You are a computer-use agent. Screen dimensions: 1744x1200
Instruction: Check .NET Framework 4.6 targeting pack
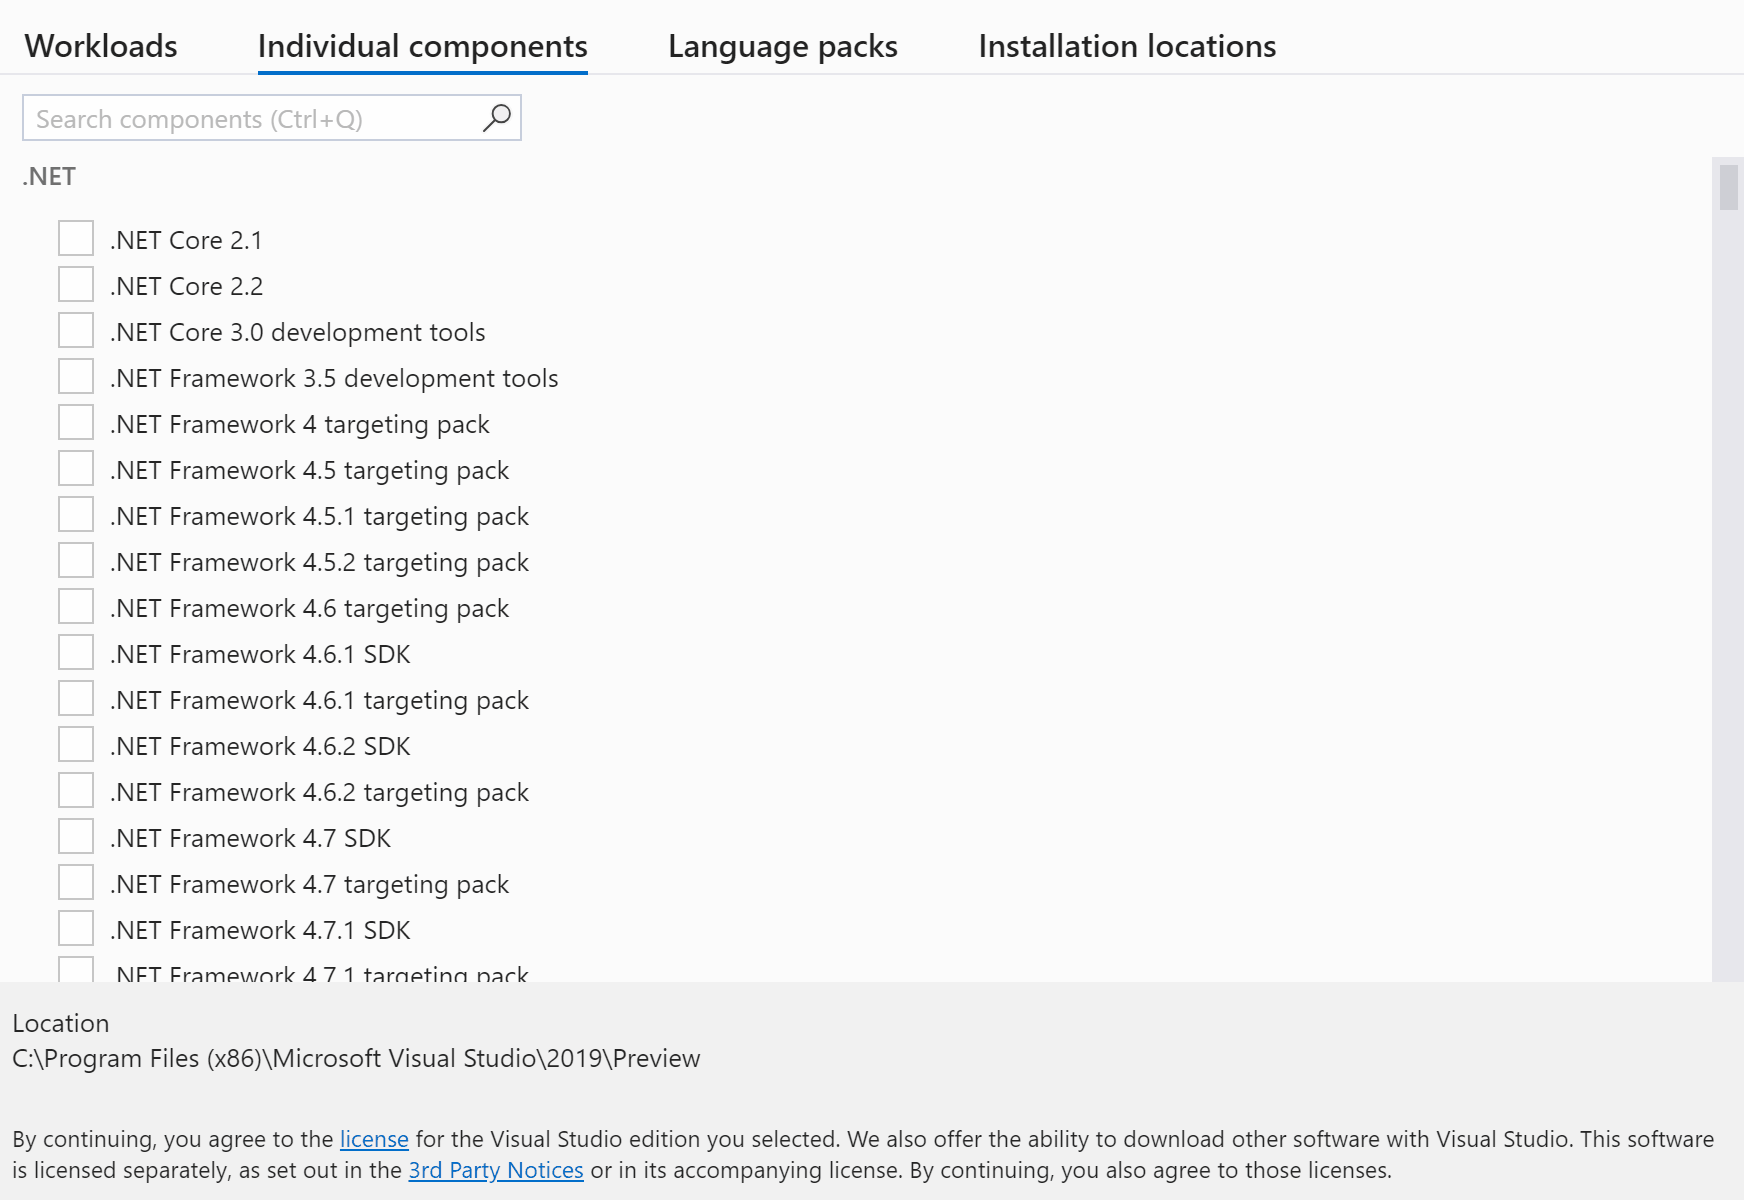coord(75,606)
